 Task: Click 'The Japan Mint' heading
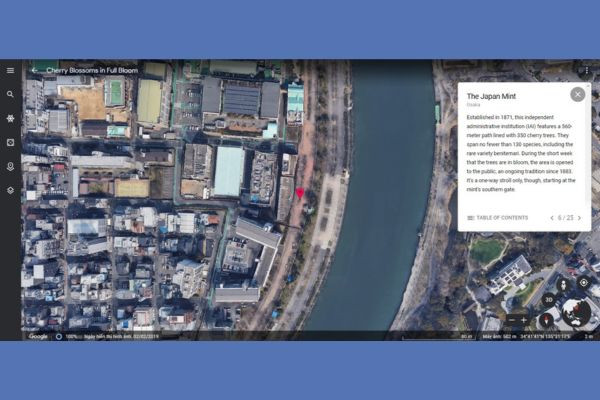[x=491, y=96]
